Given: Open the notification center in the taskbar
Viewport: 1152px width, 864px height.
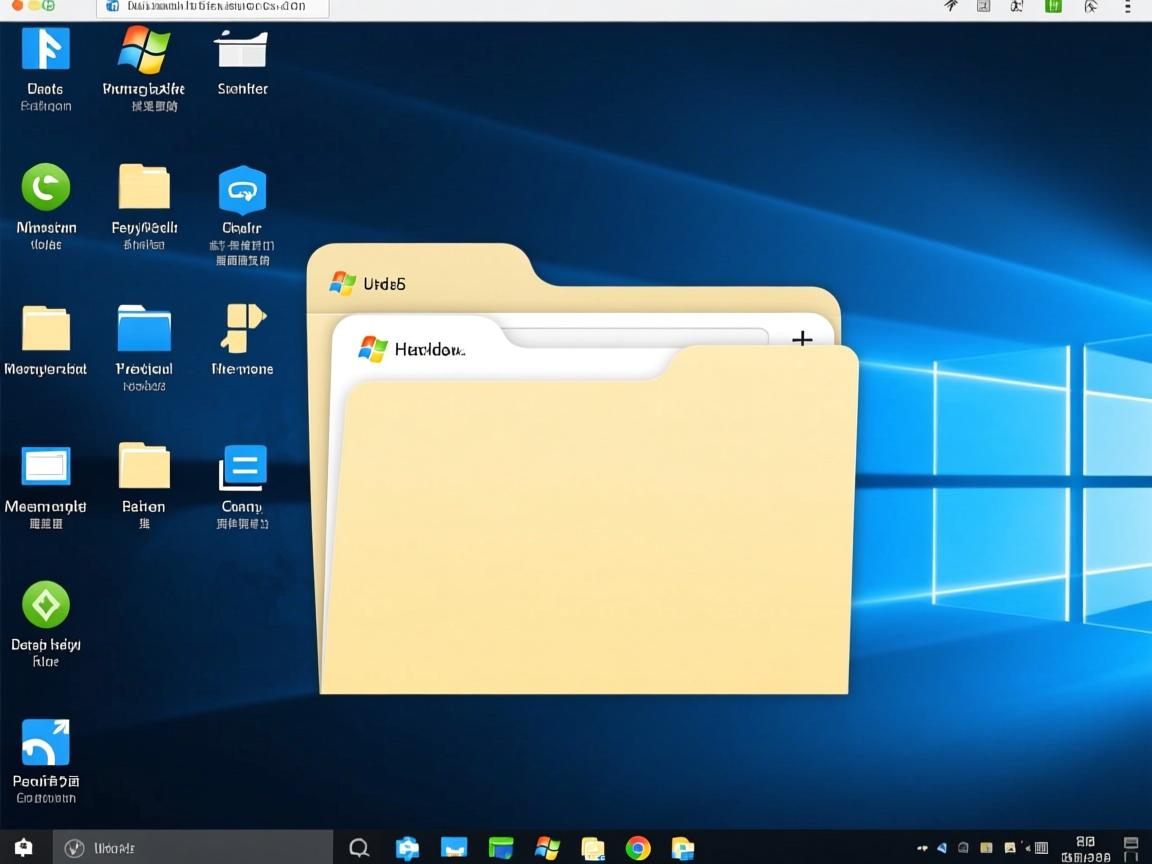Looking at the screenshot, I should [1131, 848].
